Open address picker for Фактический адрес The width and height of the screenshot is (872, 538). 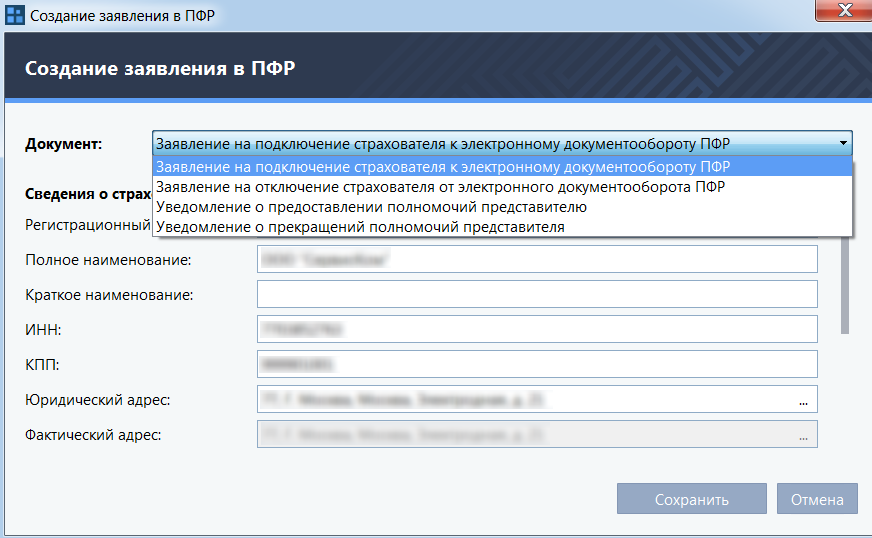tap(803, 436)
